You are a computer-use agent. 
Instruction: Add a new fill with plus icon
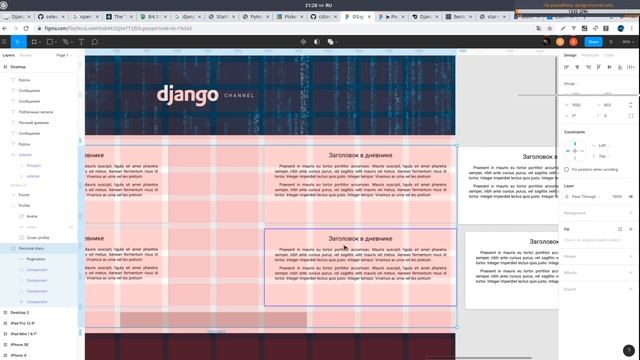[x=631, y=229]
